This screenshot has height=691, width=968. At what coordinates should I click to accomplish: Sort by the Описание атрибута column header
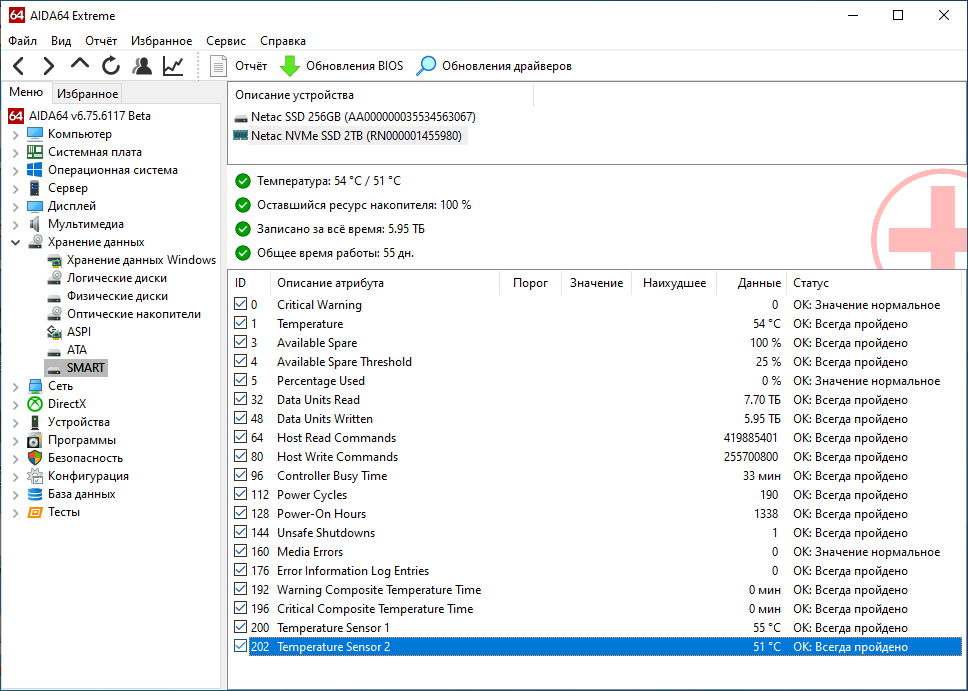click(x=385, y=283)
